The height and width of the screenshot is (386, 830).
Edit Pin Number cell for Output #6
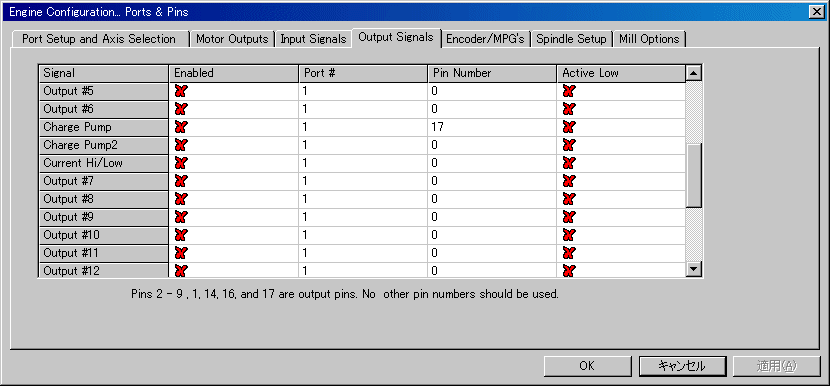coord(492,109)
